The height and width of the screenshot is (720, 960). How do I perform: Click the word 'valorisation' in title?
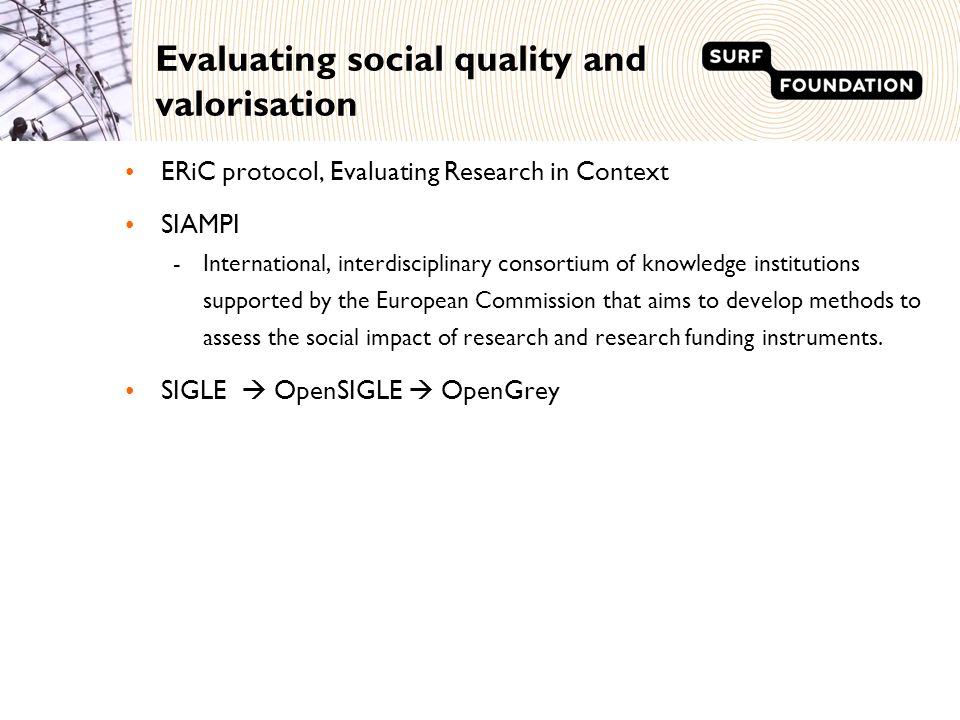pos(256,103)
